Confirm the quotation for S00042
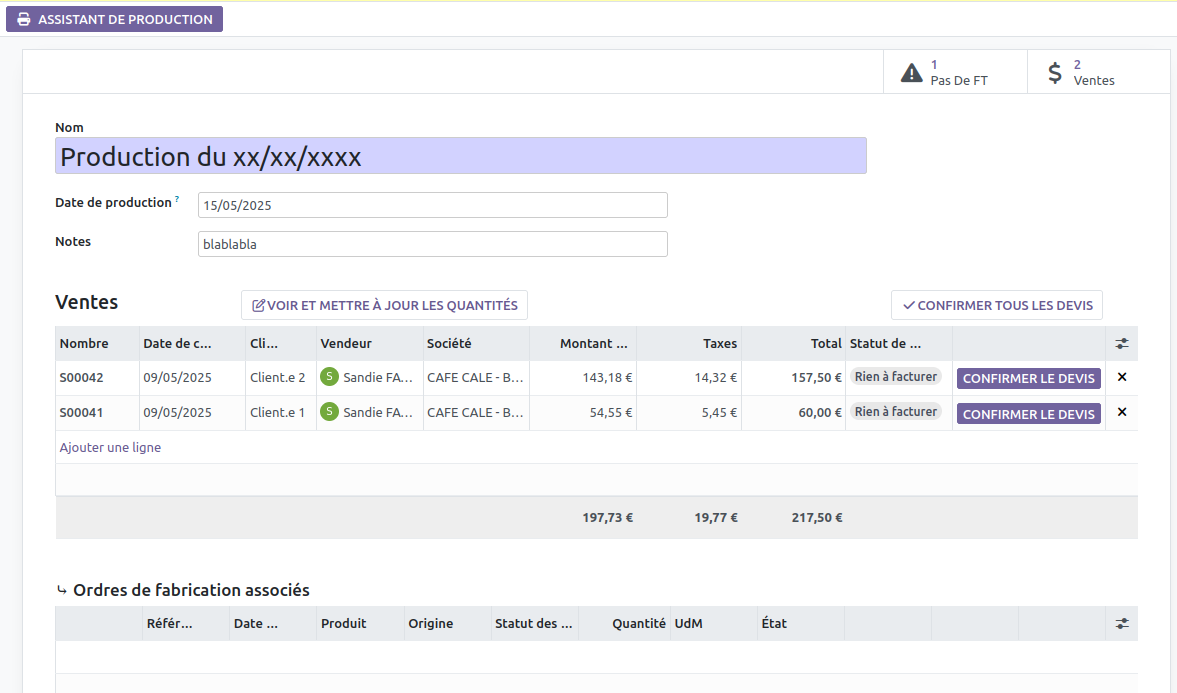Image resolution: width=1177 pixels, height=693 pixels. (x=1028, y=378)
